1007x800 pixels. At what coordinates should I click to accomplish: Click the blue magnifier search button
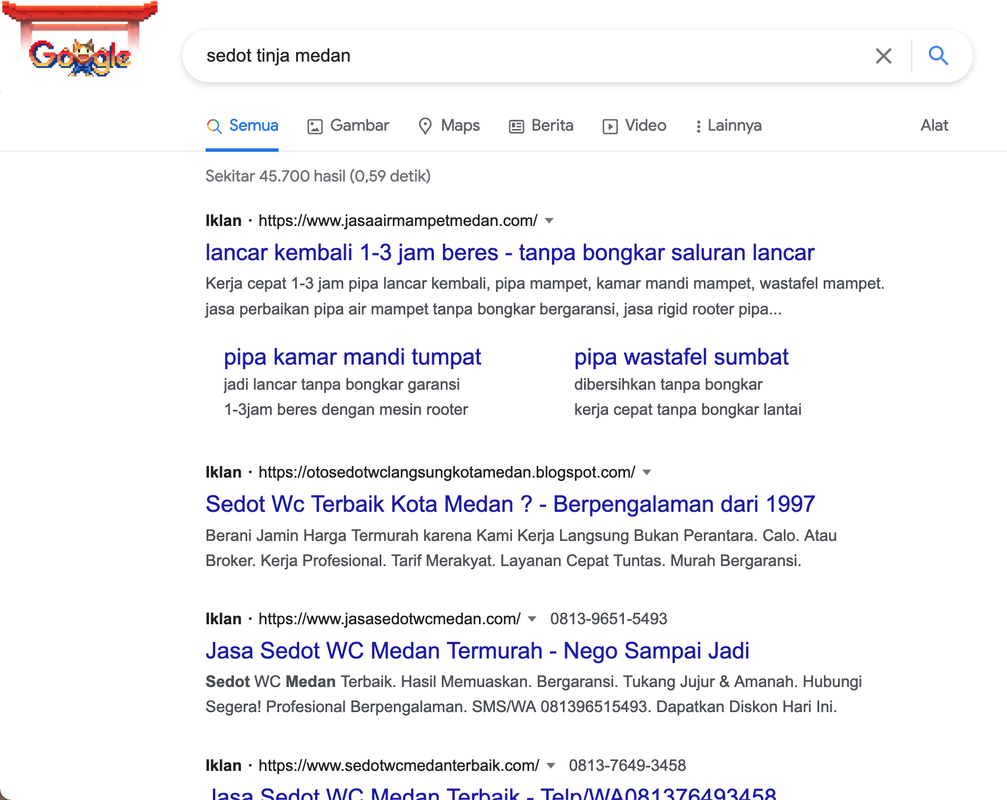pos(938,56)
